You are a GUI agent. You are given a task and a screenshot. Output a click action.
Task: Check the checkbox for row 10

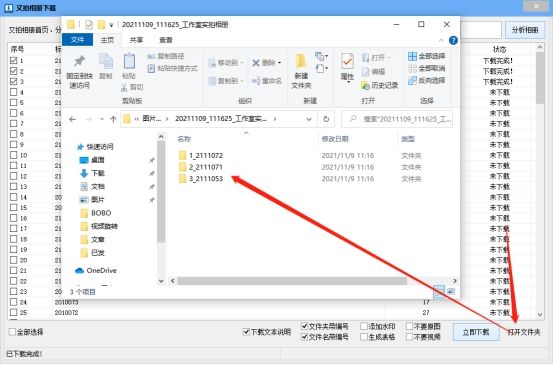pyautogui.click(x=13, y=155)
